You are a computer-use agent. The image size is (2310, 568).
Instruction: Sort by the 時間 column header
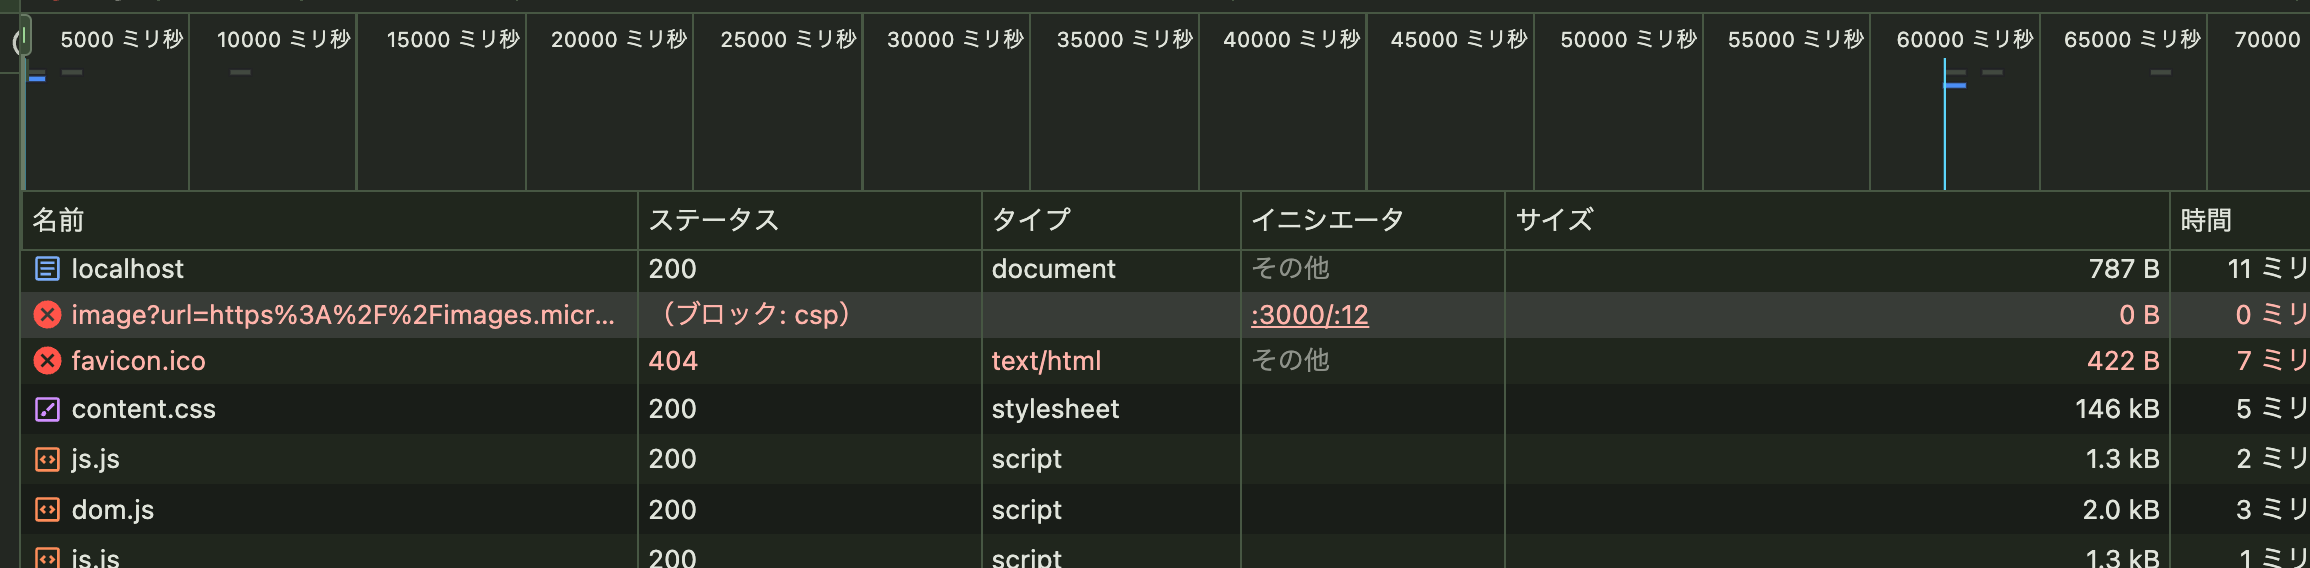tap(2205, 220)
